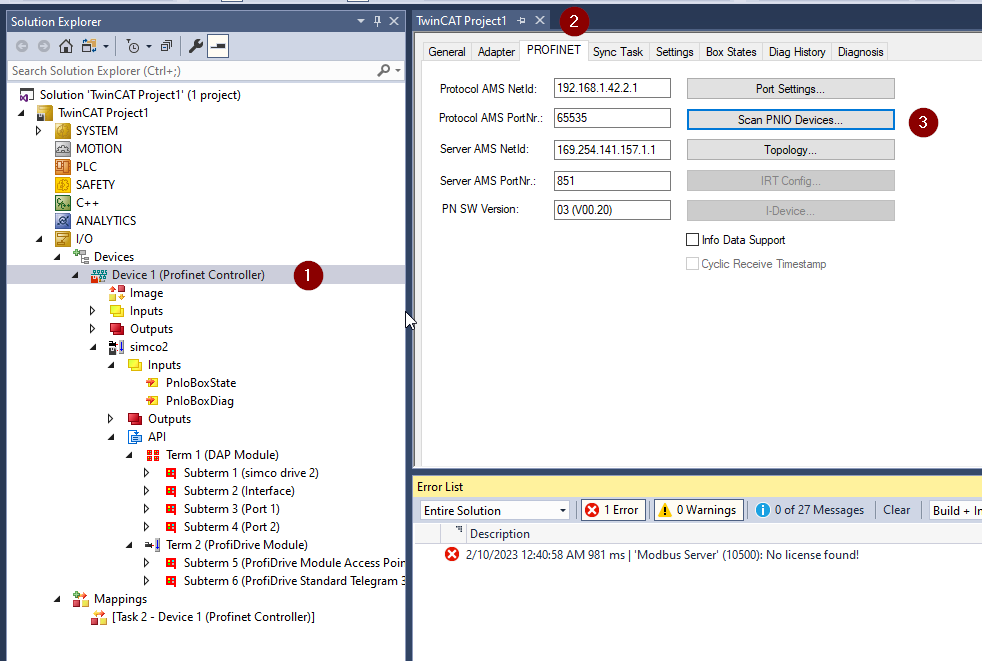Click the Server AMS PortNr field
The height and width of the screenshot is (661, 982).
(612, 181)
